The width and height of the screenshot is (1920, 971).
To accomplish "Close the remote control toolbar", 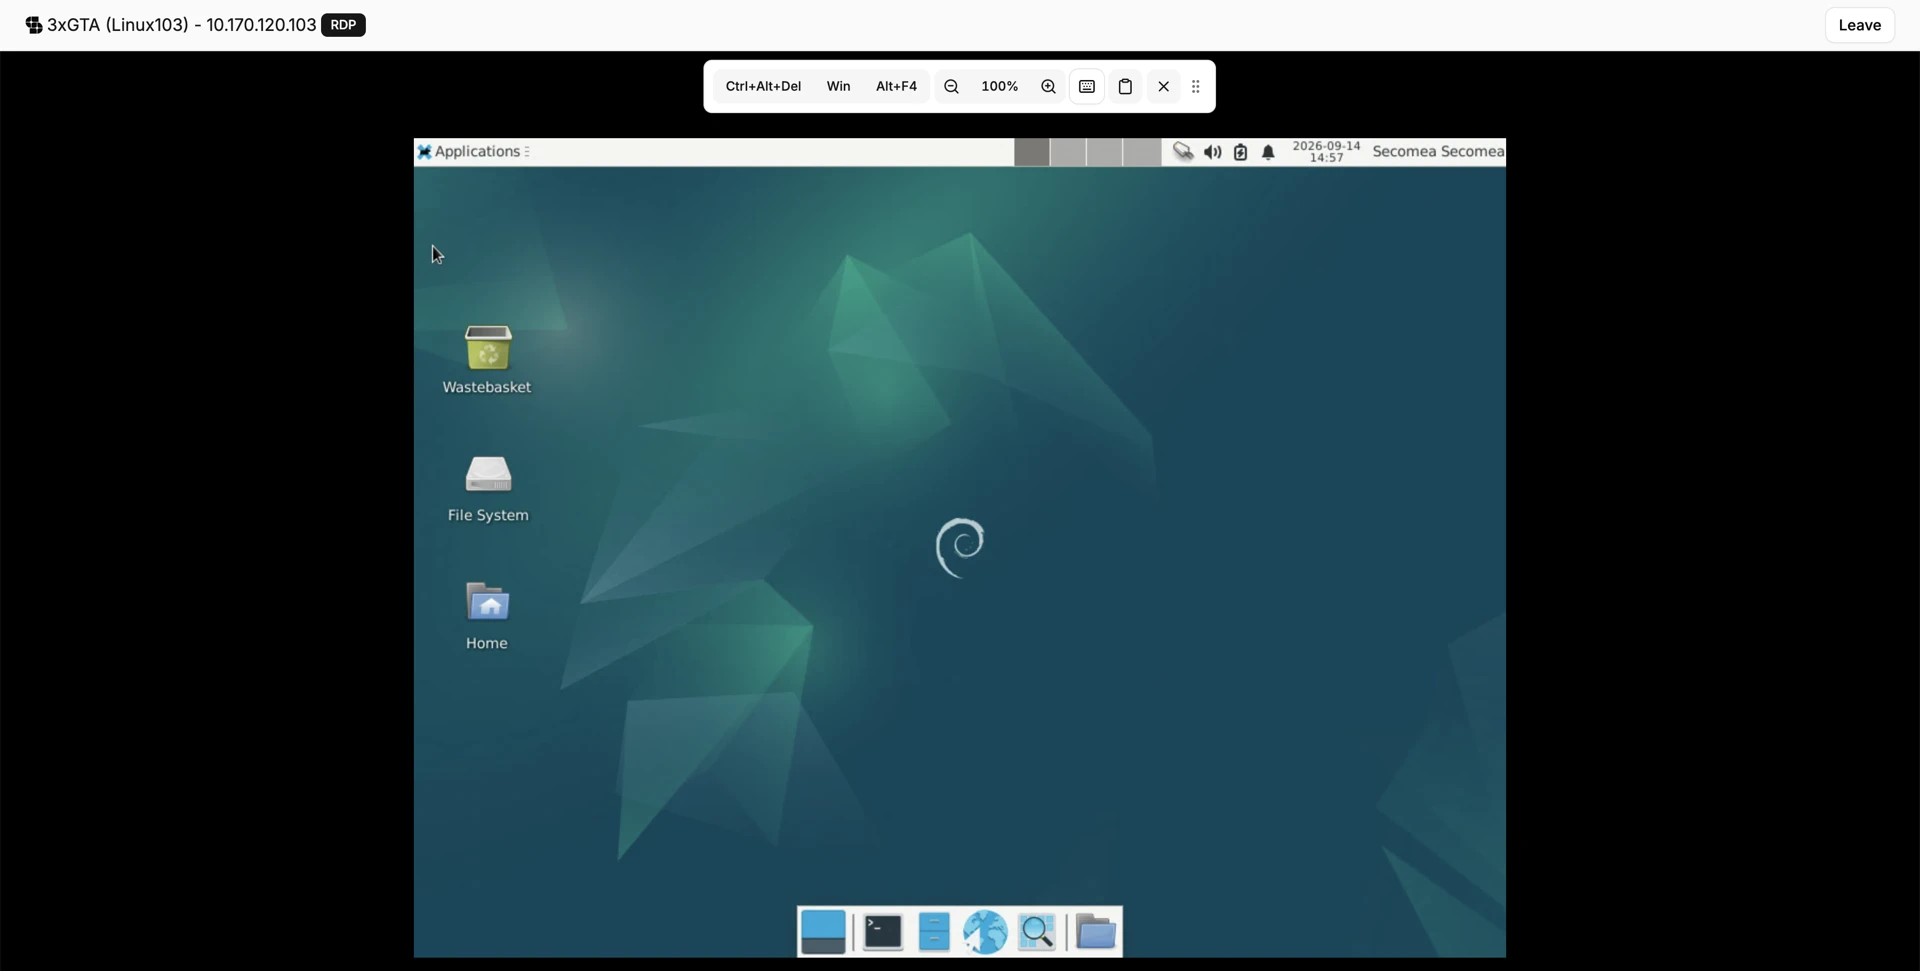I will click(x=1163, y=86).
